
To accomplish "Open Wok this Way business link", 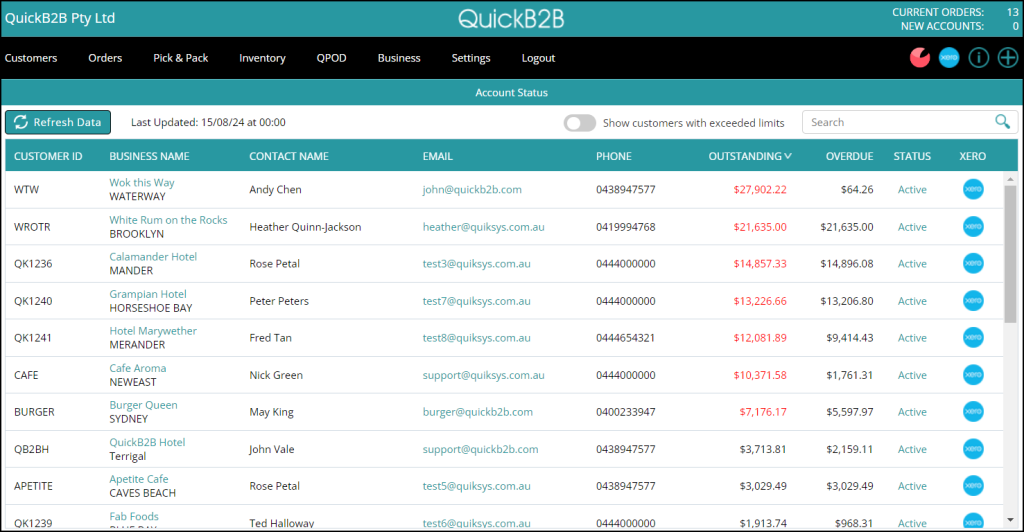I will (142, 183).
